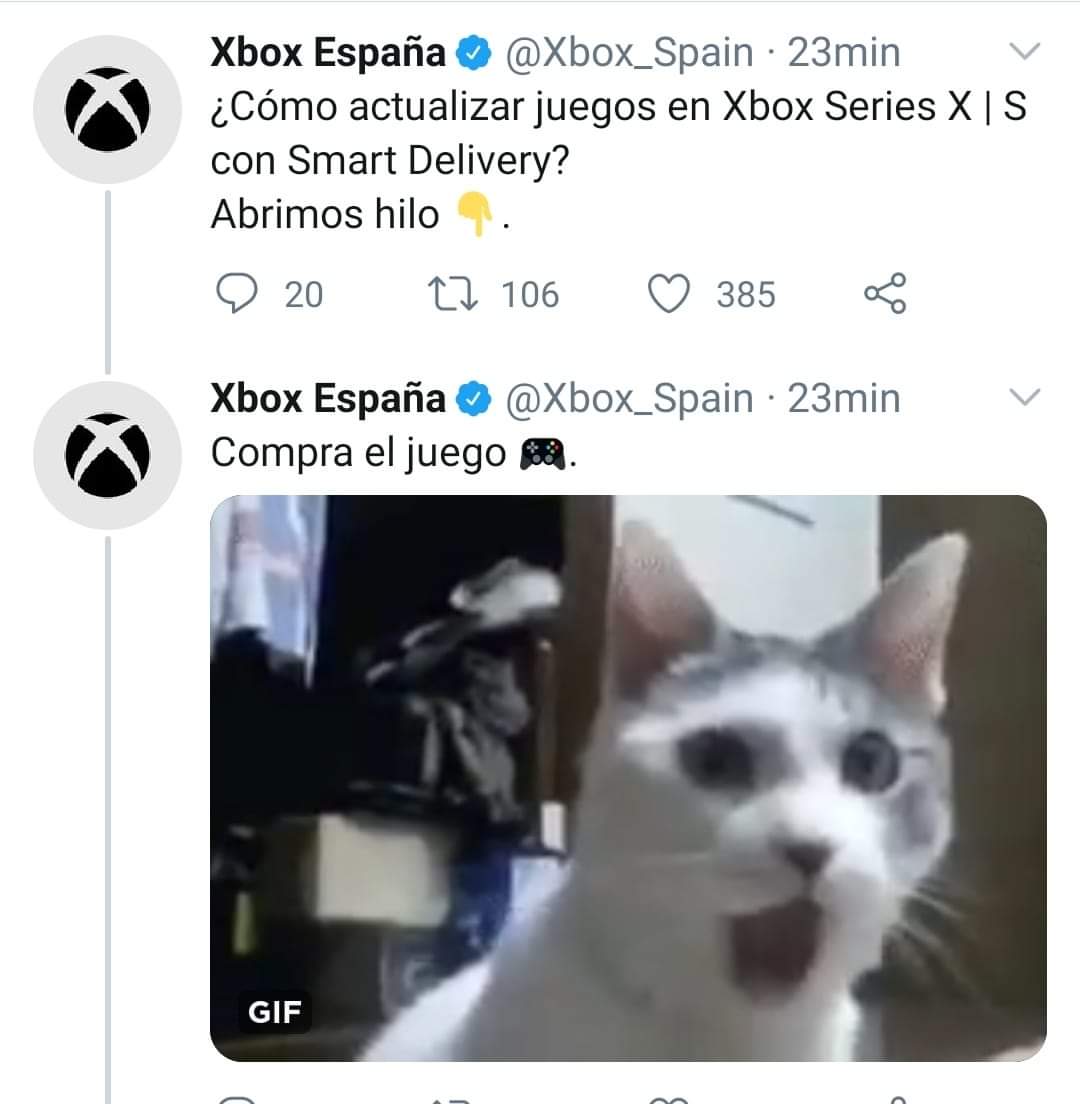
Task: Open the @Xbox_Spain handle in first tweet
Action: [x=629, y=54]
